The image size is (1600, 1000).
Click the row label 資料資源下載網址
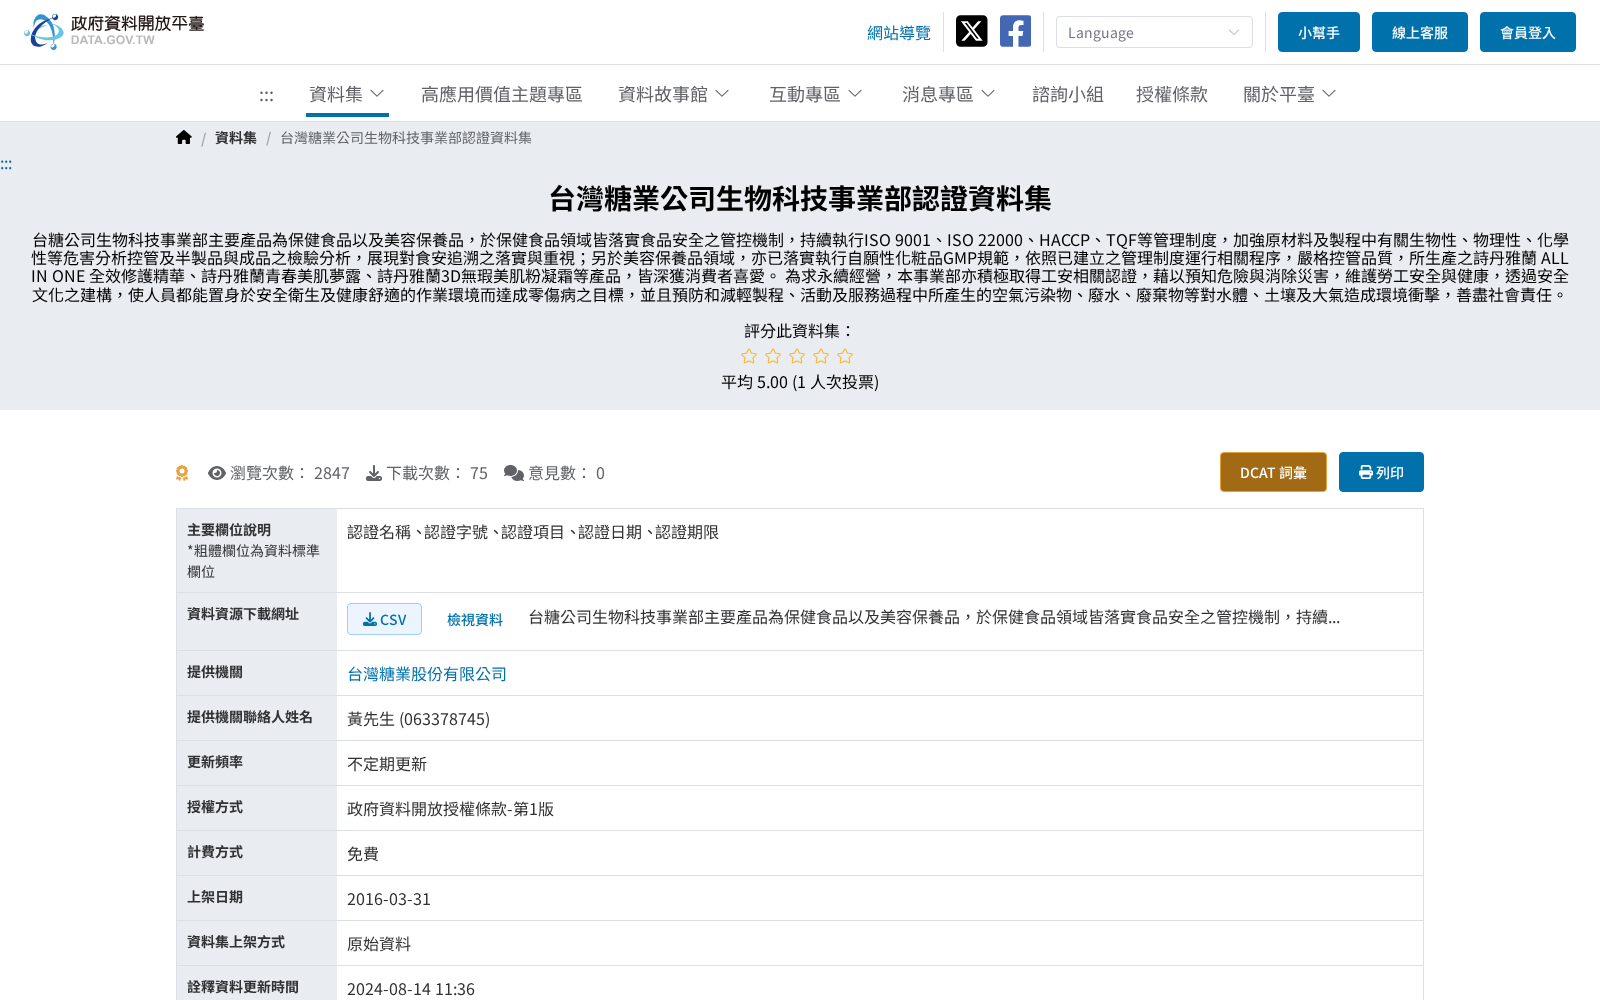pos(243,614)
